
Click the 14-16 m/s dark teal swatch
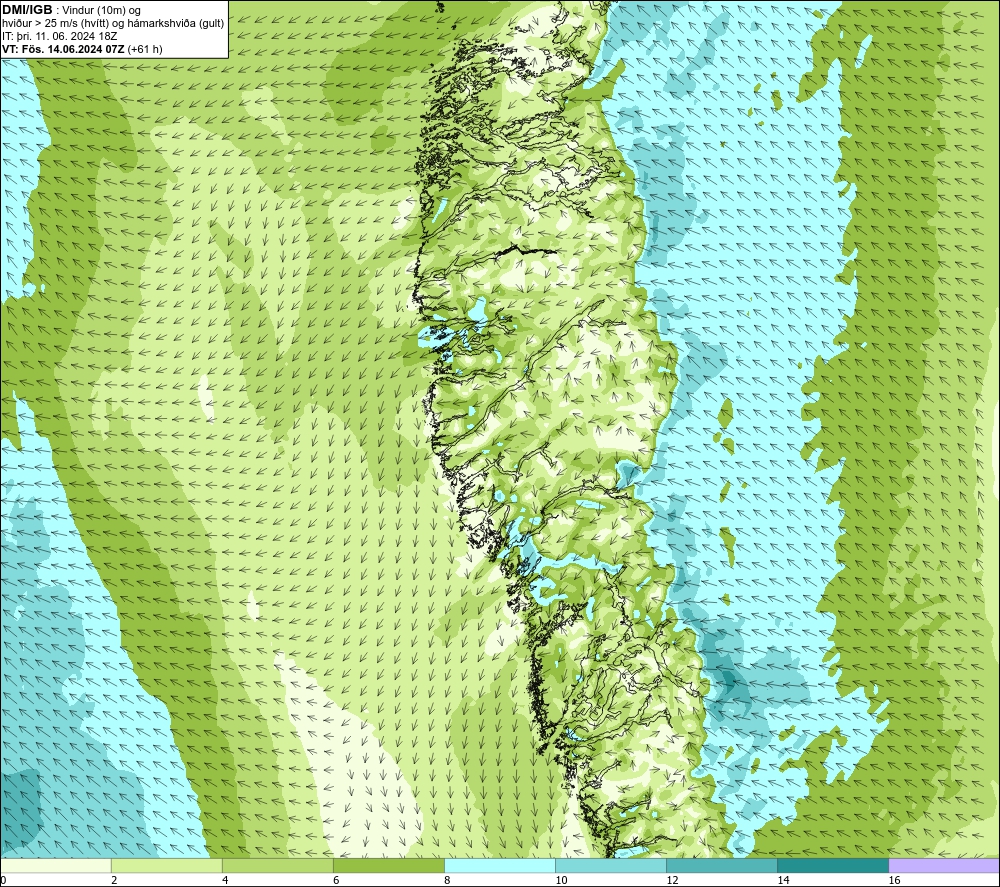[x=833, y=865]
